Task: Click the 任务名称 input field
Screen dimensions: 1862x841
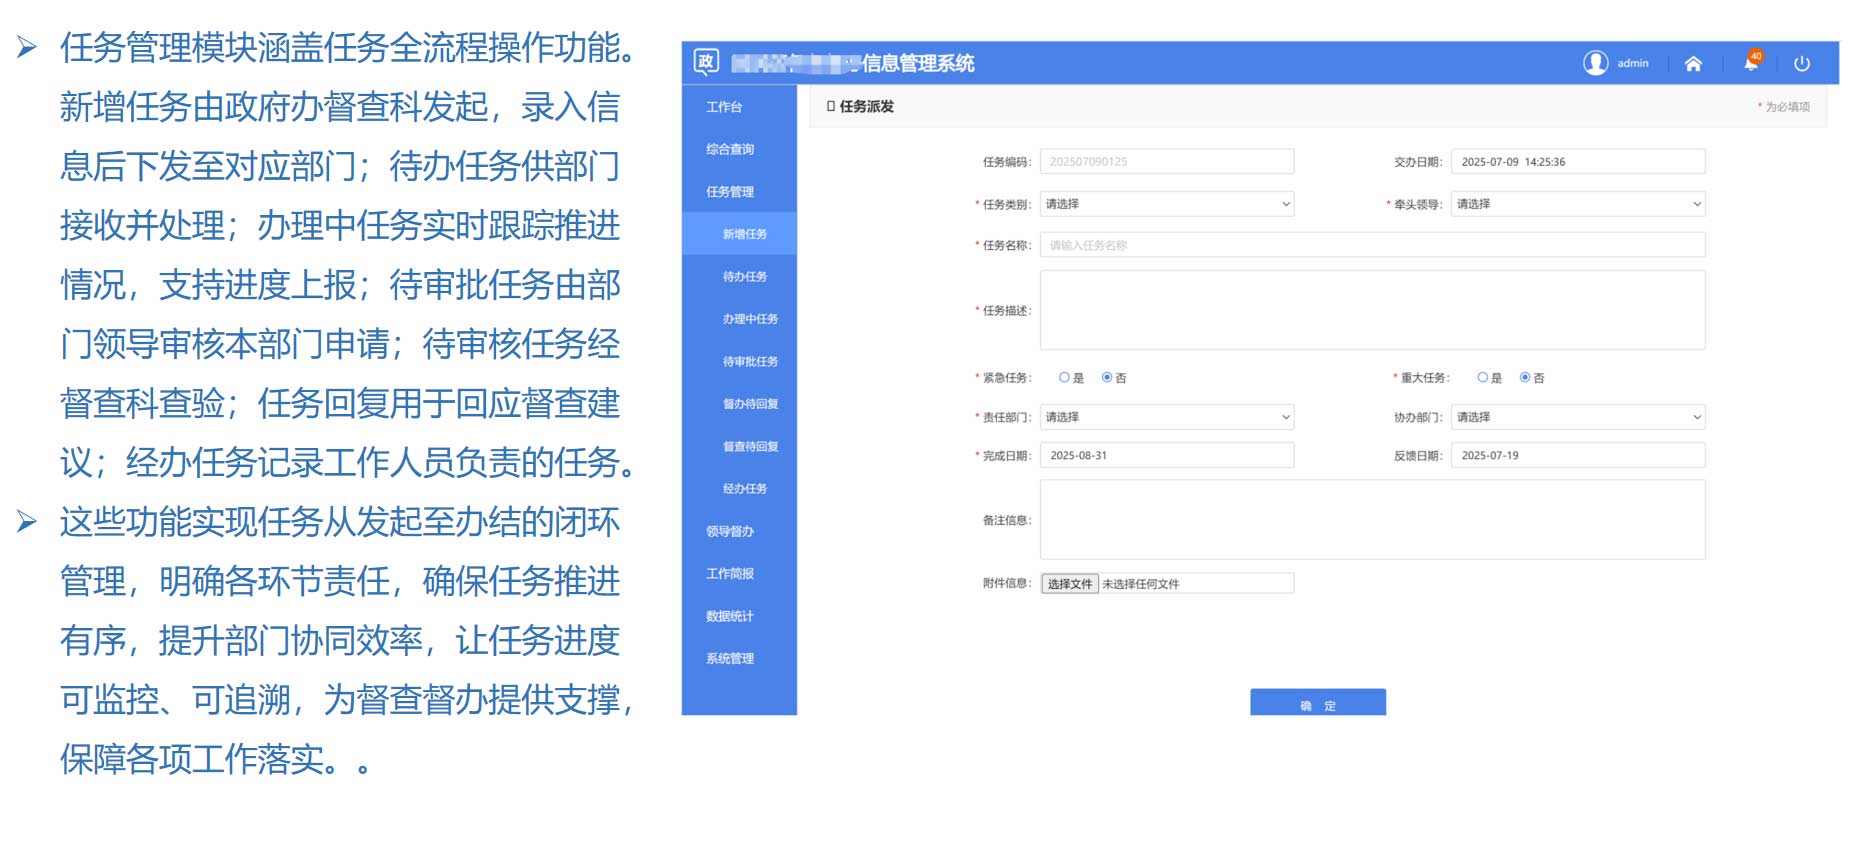Action: click(x=1372, y=246)
